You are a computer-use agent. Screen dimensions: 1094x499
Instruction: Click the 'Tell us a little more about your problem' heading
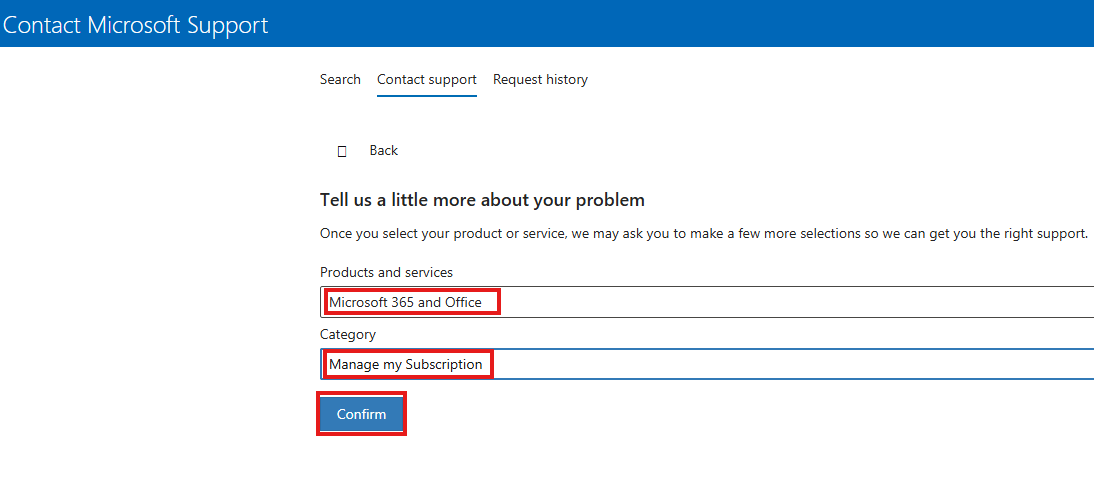[x=482, y=200]
